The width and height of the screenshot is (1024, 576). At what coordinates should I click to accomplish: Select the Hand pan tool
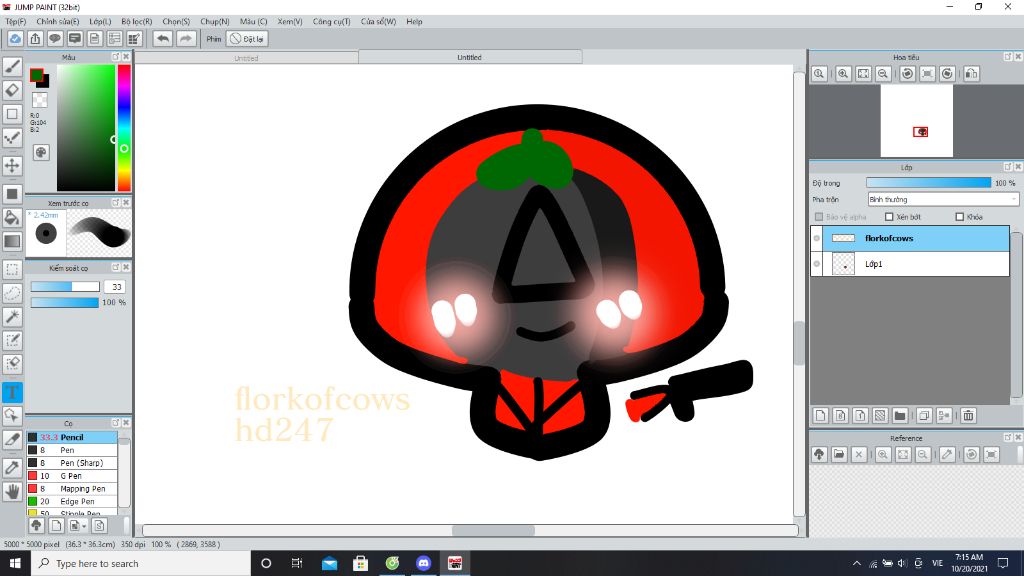[x=12, y=491]
